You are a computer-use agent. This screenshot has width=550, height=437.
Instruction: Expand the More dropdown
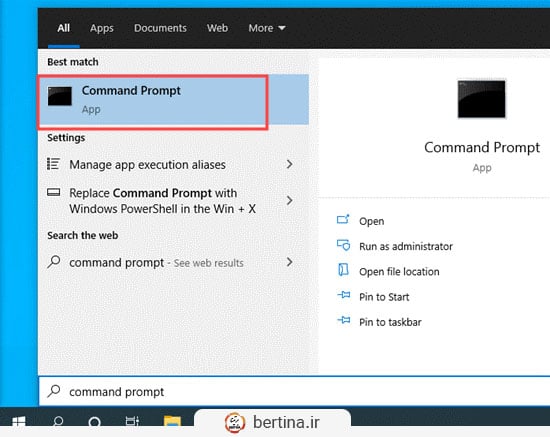click(x=267, y=28)
